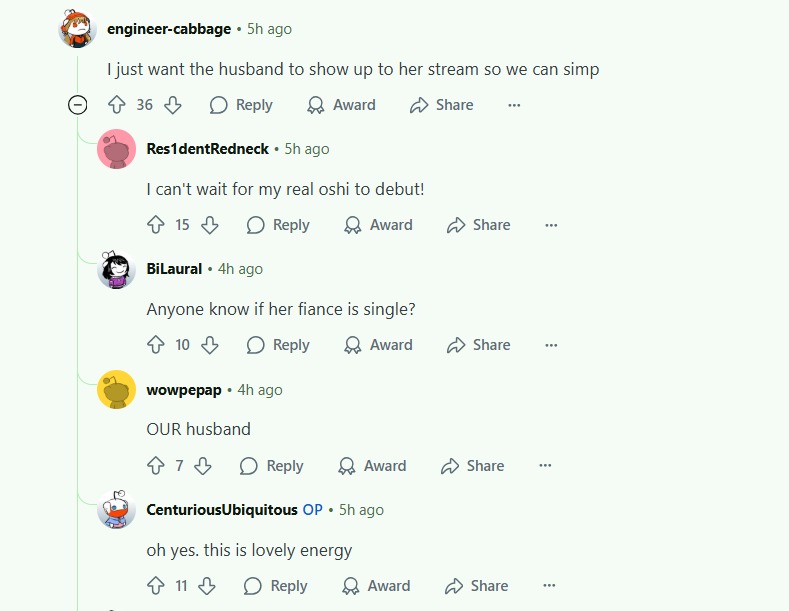This screenshot has height=611, width=789.
Task: Collapse engineer-cabbage comment thread
Action: coord(77,105)
